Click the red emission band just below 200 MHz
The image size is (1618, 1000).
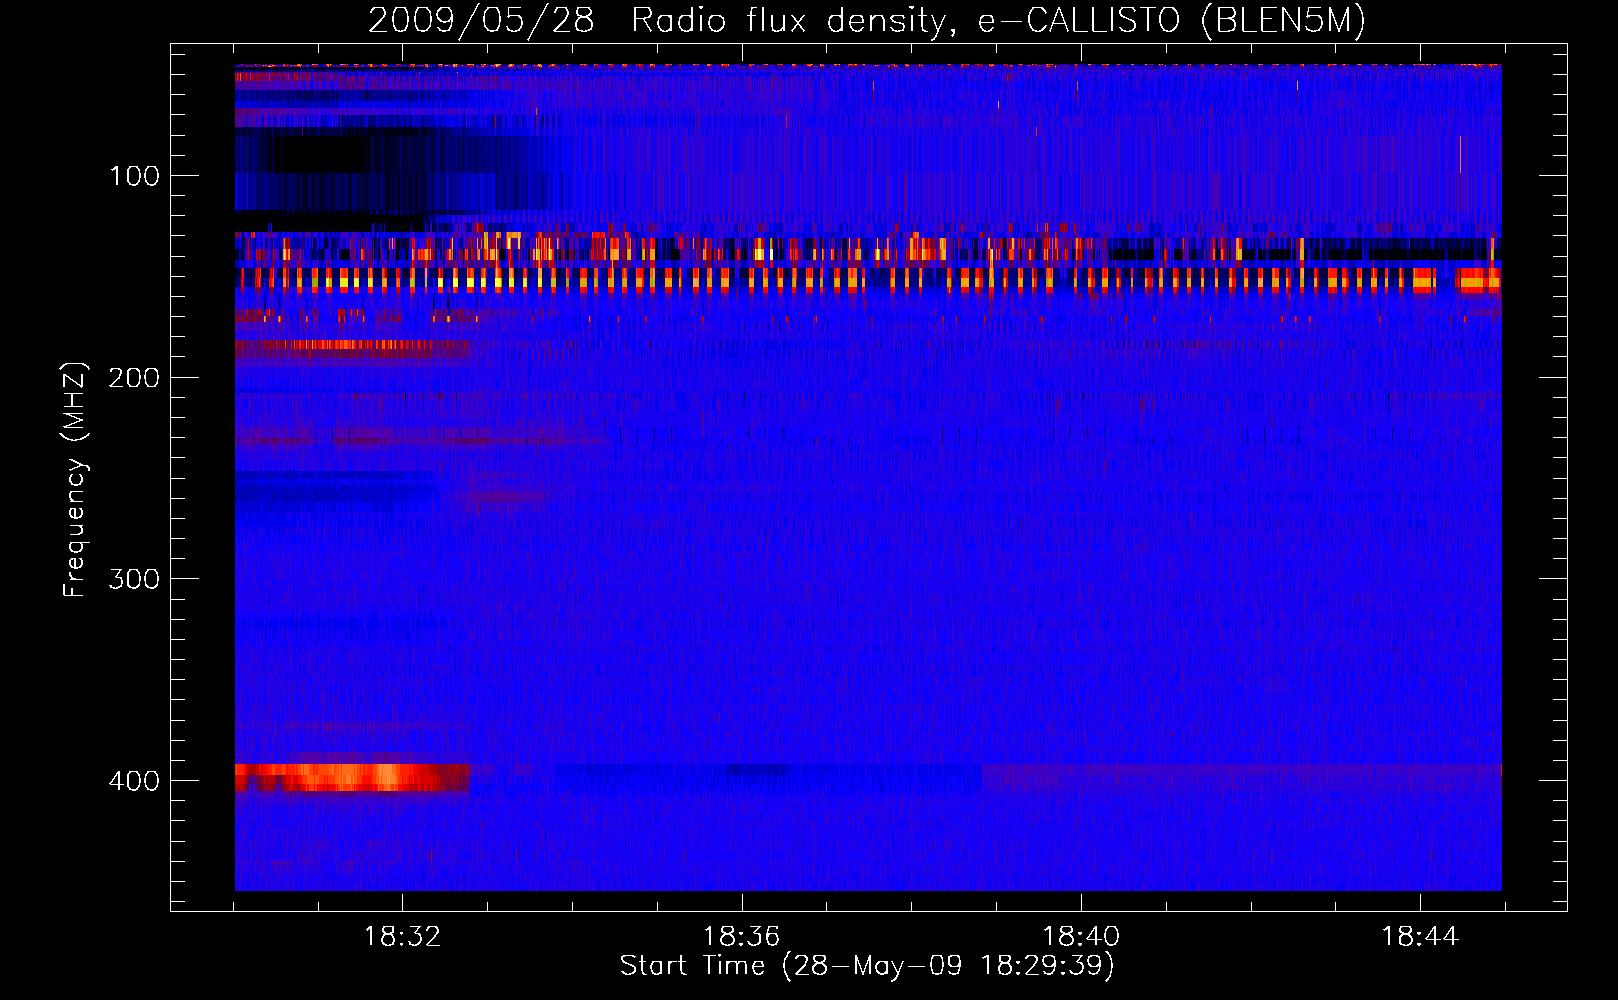click(x=352, y=348)
